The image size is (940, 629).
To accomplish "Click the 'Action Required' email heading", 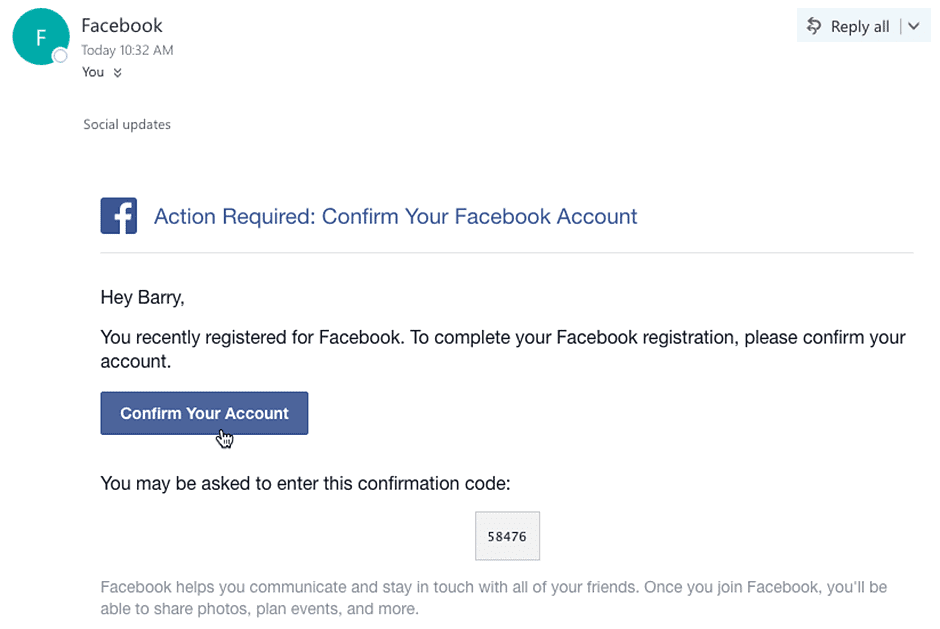I will tap(395, 216).
